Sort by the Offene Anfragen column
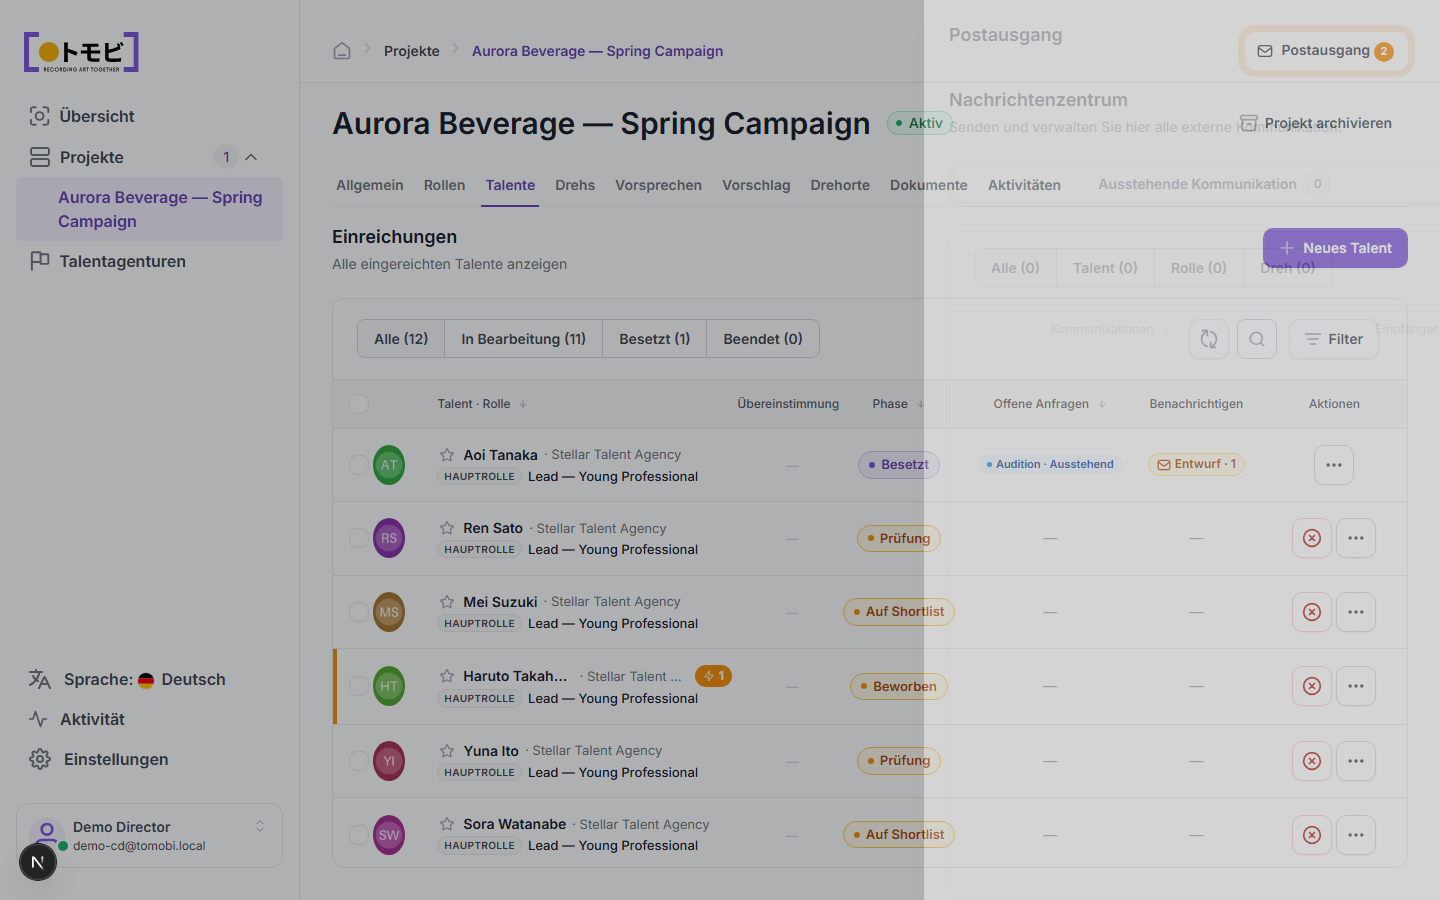Screen dimensions: 1440x900 point(1049,404)
